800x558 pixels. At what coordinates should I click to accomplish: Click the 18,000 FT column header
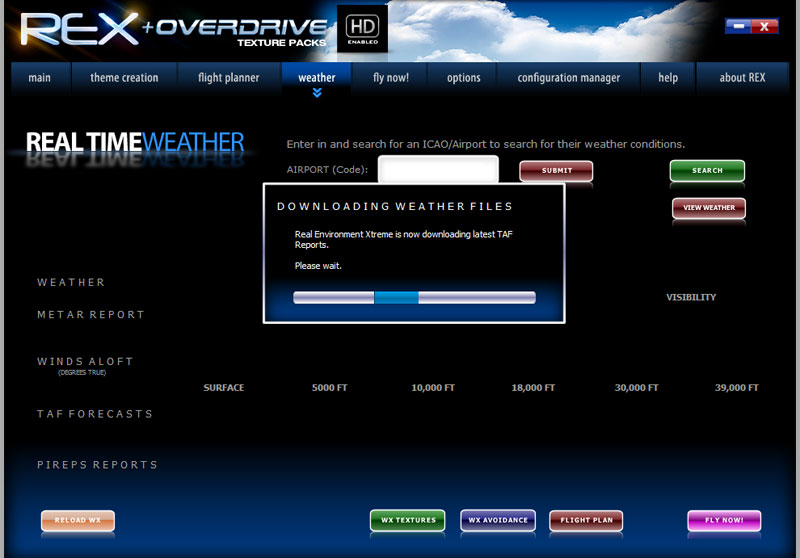tap(533, 388)
